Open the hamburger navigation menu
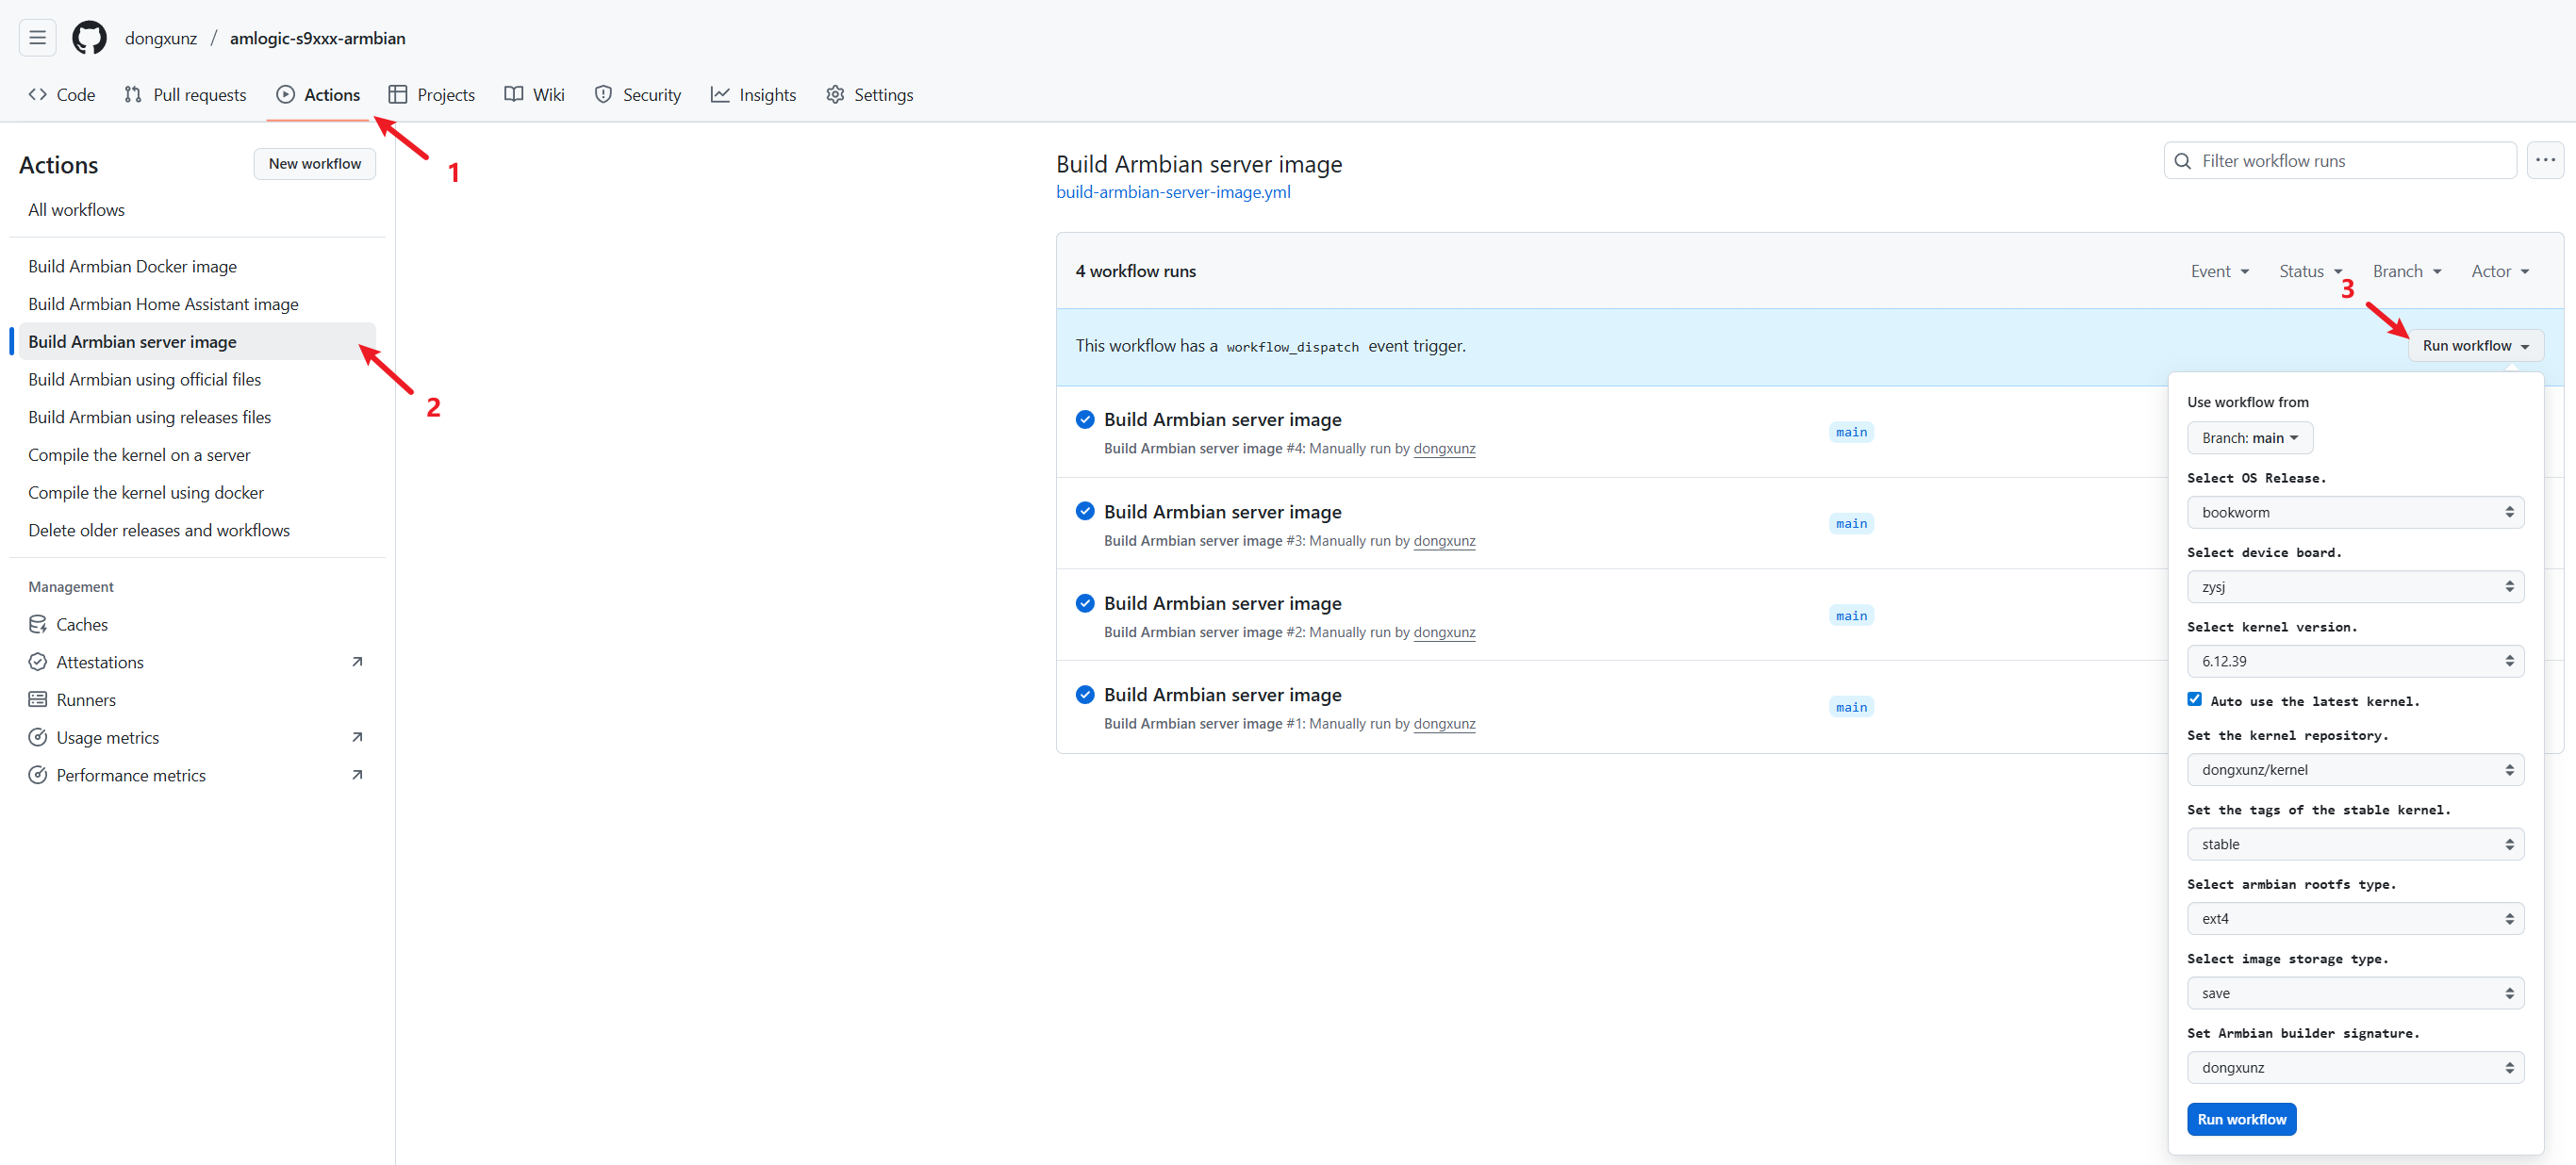 pyautogui.click(x=37, y=38)
